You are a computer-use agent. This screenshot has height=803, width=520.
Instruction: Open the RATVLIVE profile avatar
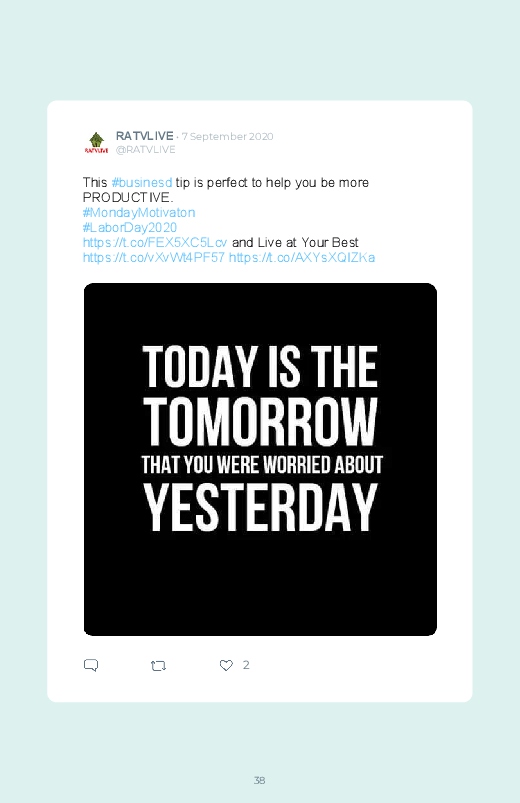tap(96, 143)
